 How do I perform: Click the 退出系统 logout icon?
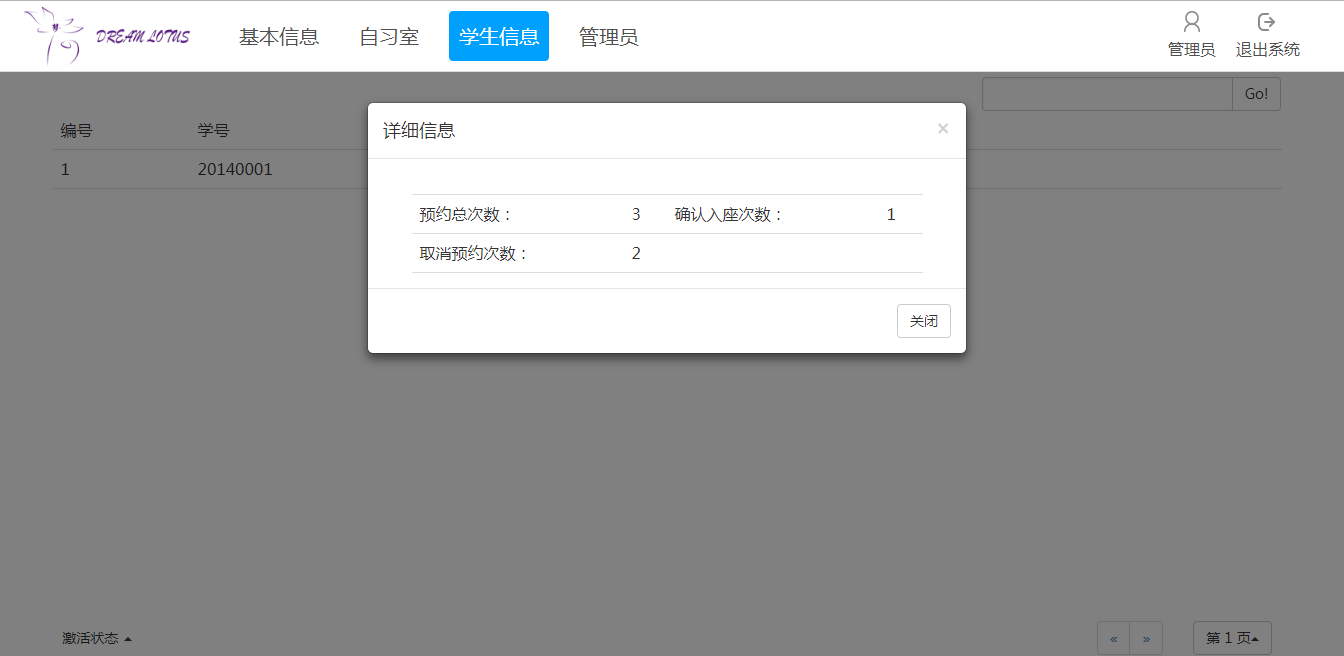pos(1267,22)
